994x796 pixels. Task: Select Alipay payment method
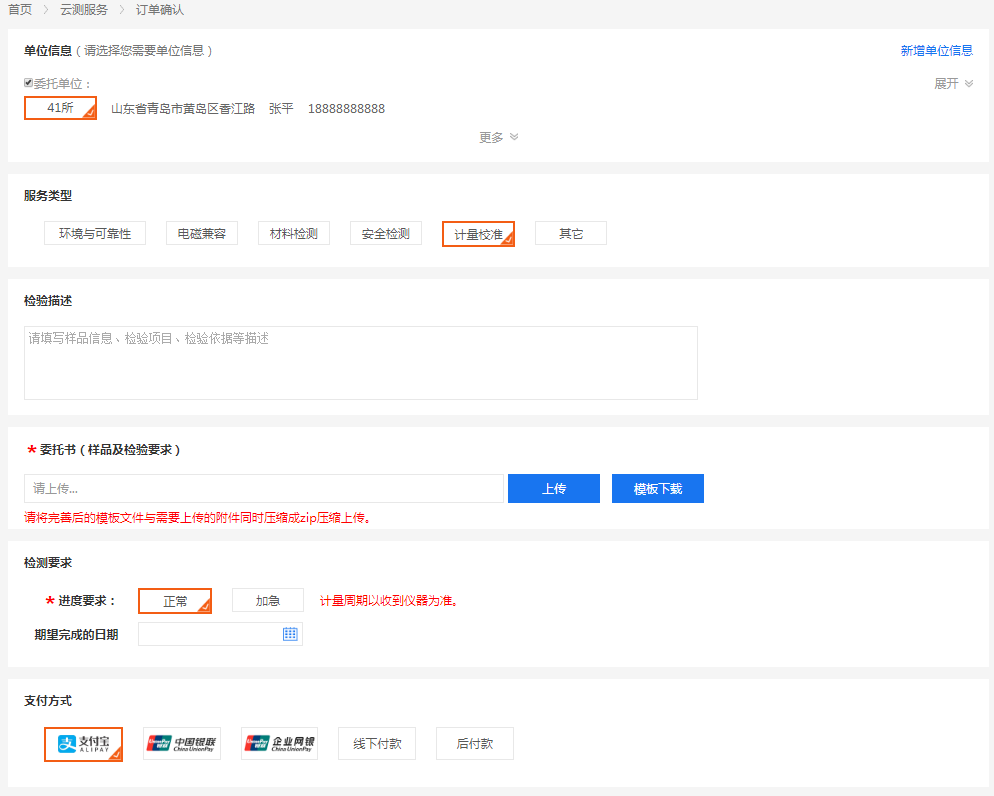pos(83,744)
